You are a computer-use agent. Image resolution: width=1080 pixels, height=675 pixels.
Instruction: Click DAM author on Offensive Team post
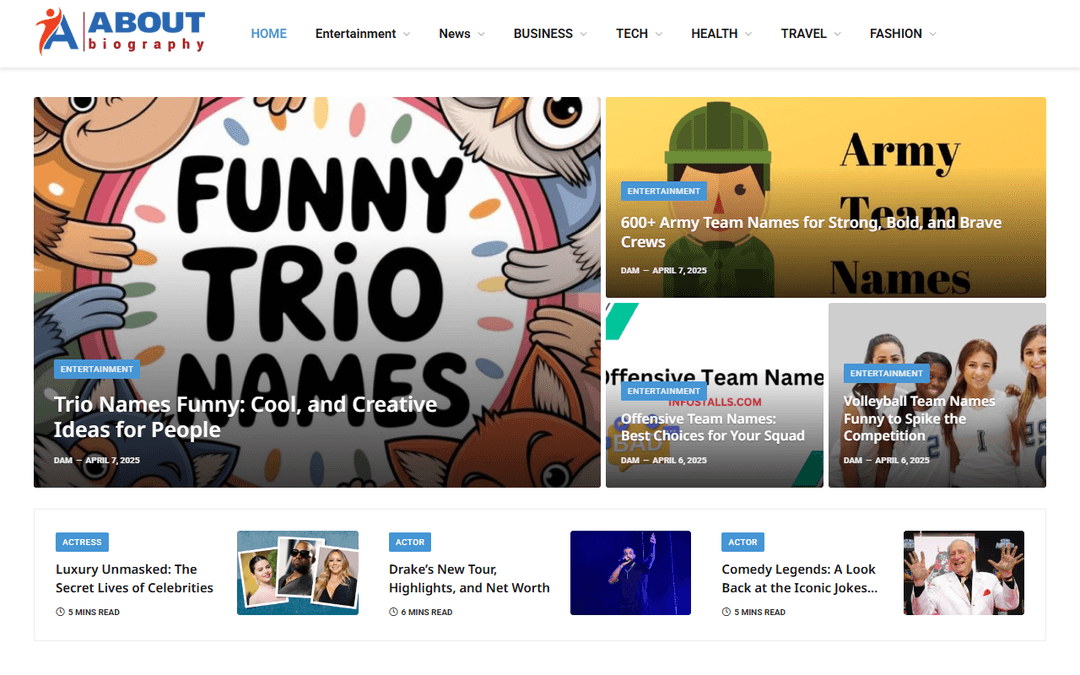coord(630,460)
